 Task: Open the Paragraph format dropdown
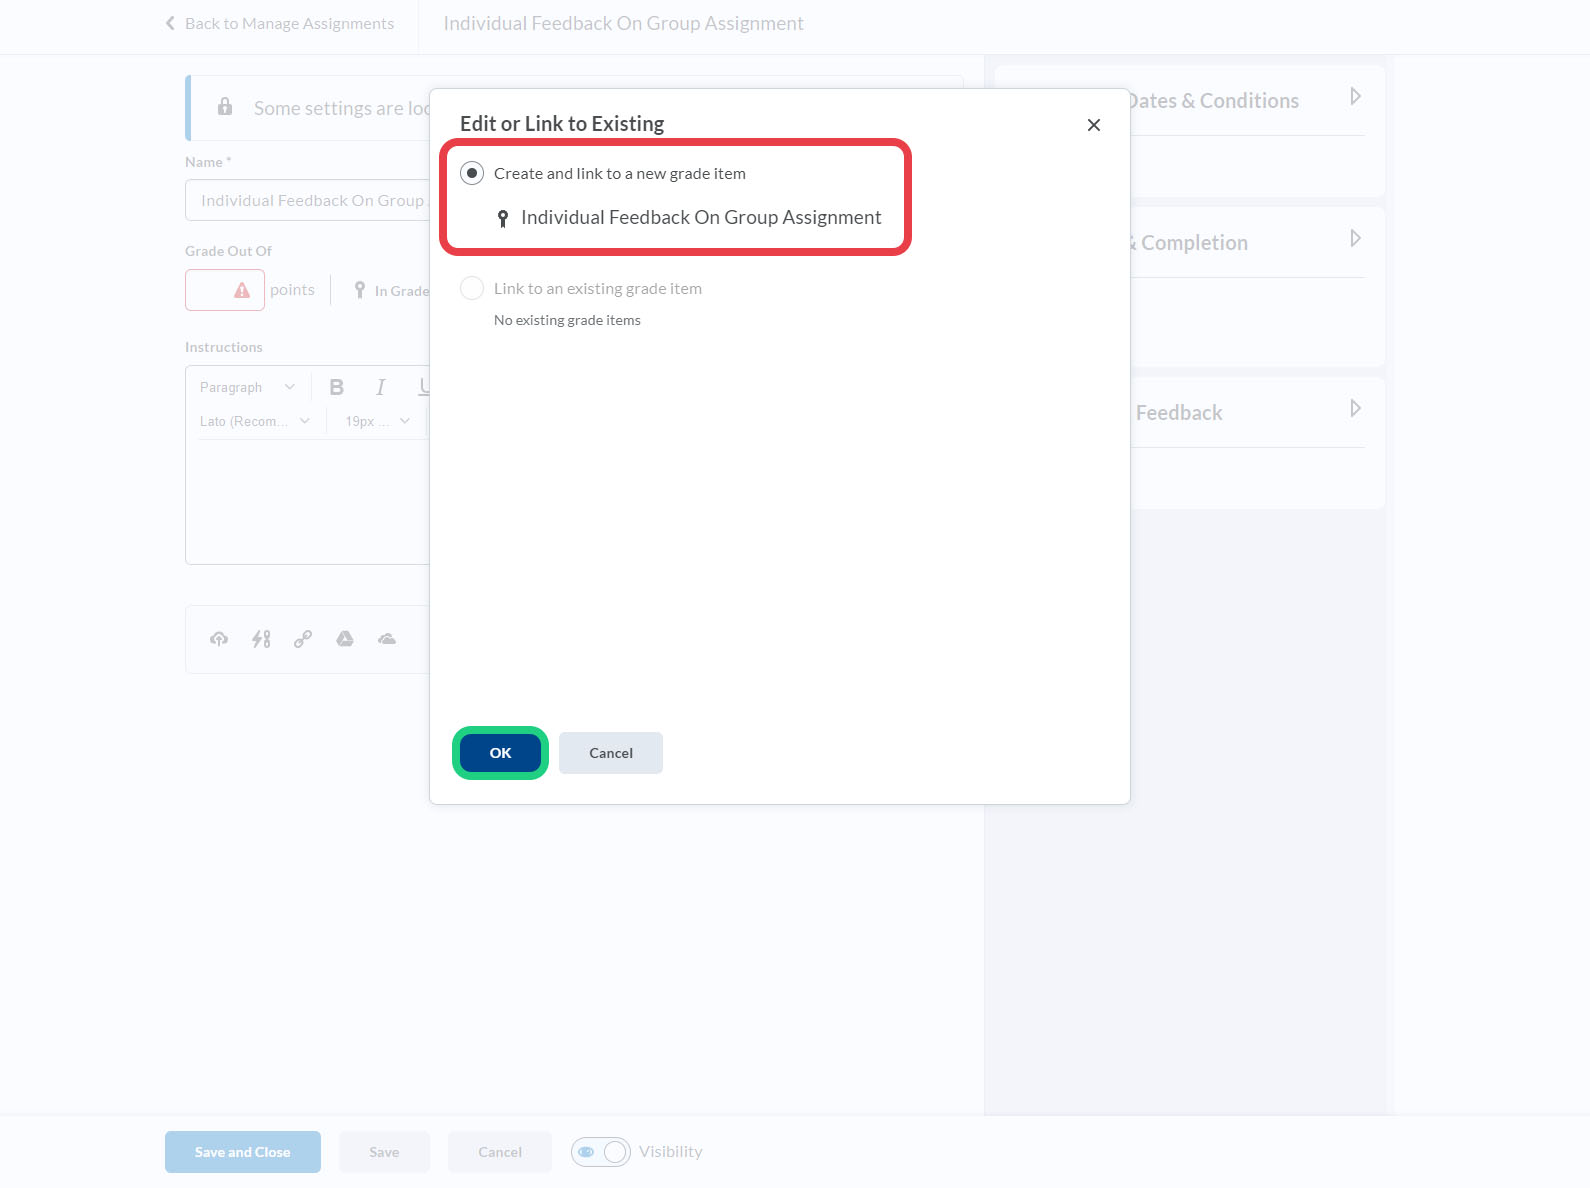[x=247, y=388]
